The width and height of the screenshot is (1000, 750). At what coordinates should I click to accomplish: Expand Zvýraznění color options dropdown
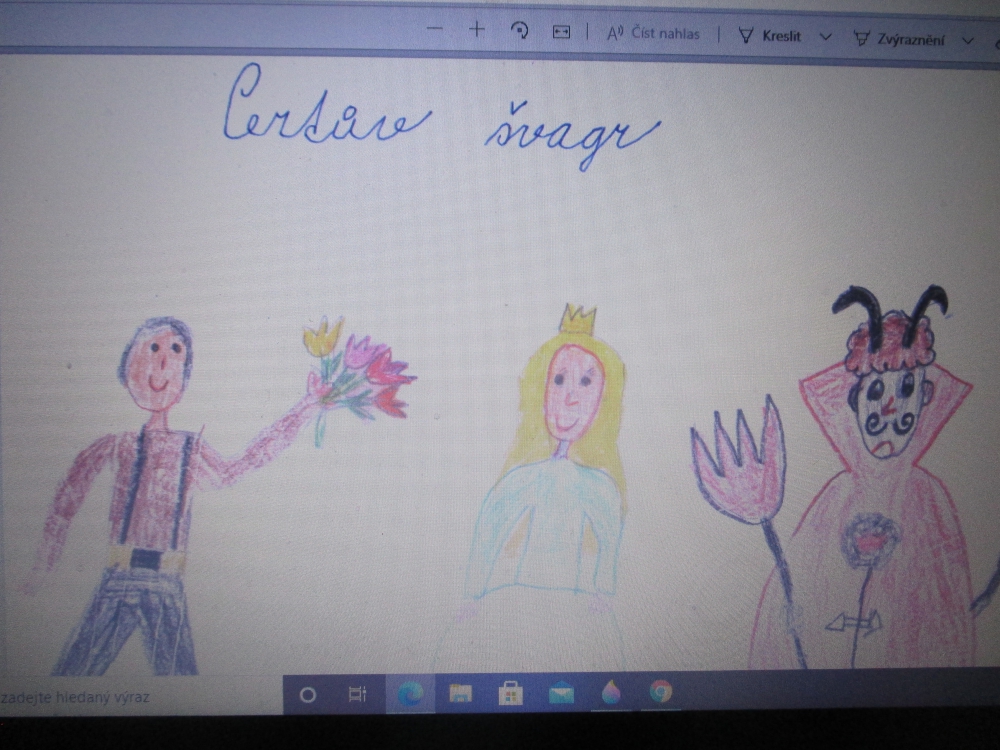967,41
